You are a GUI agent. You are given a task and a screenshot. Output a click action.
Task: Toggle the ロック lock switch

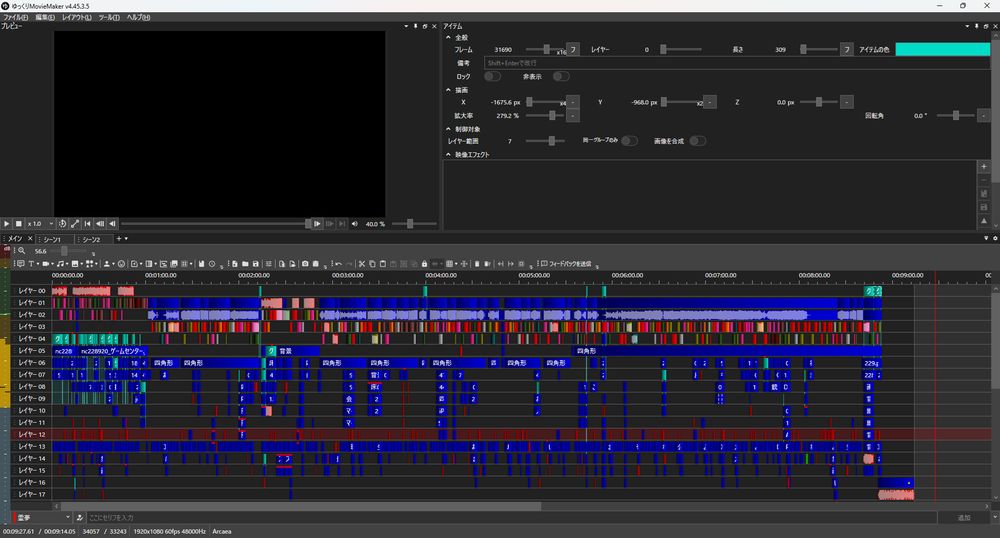(492, 76)
